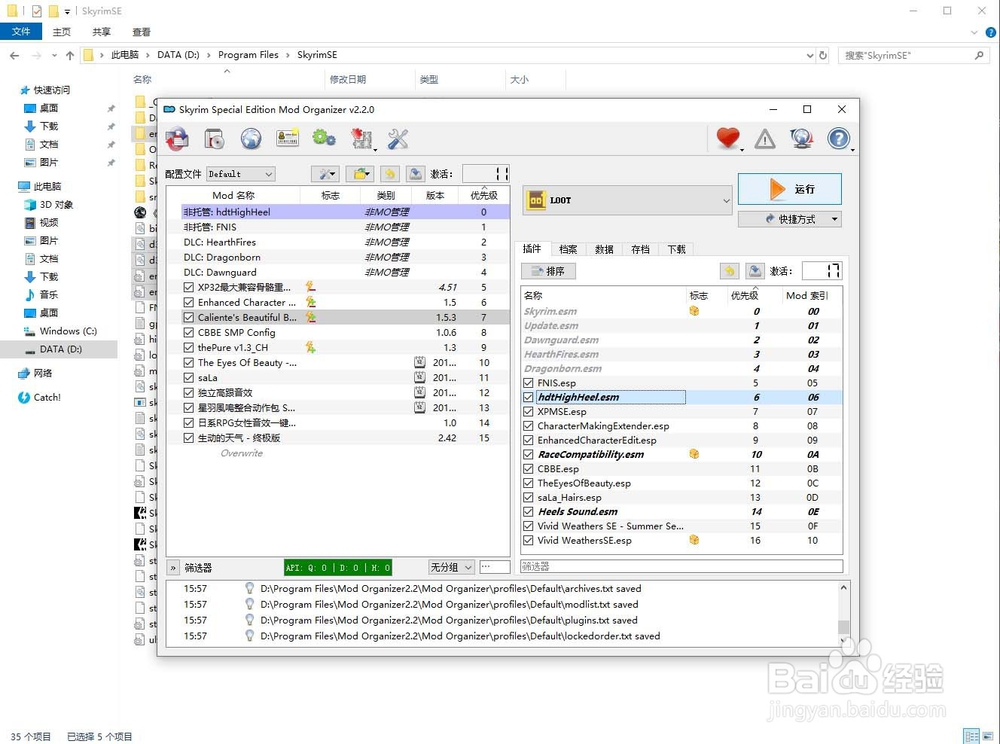Open the Help question mark icon

(x=839, y=138)
